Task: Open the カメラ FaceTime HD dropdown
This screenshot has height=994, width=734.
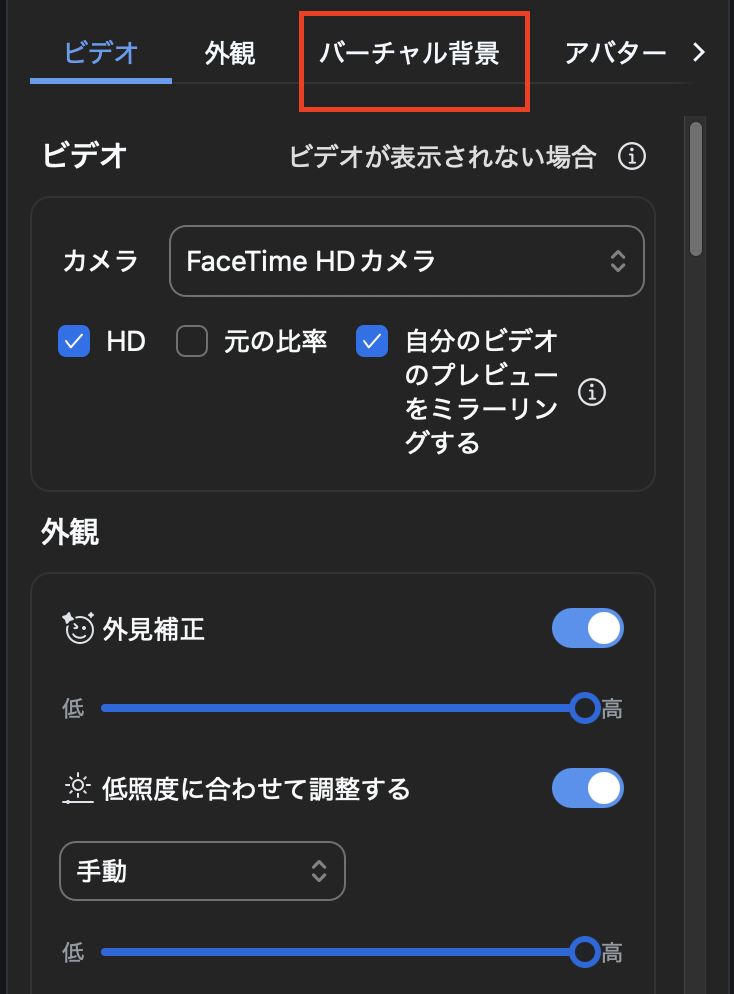Action: [x=407, y=262]
